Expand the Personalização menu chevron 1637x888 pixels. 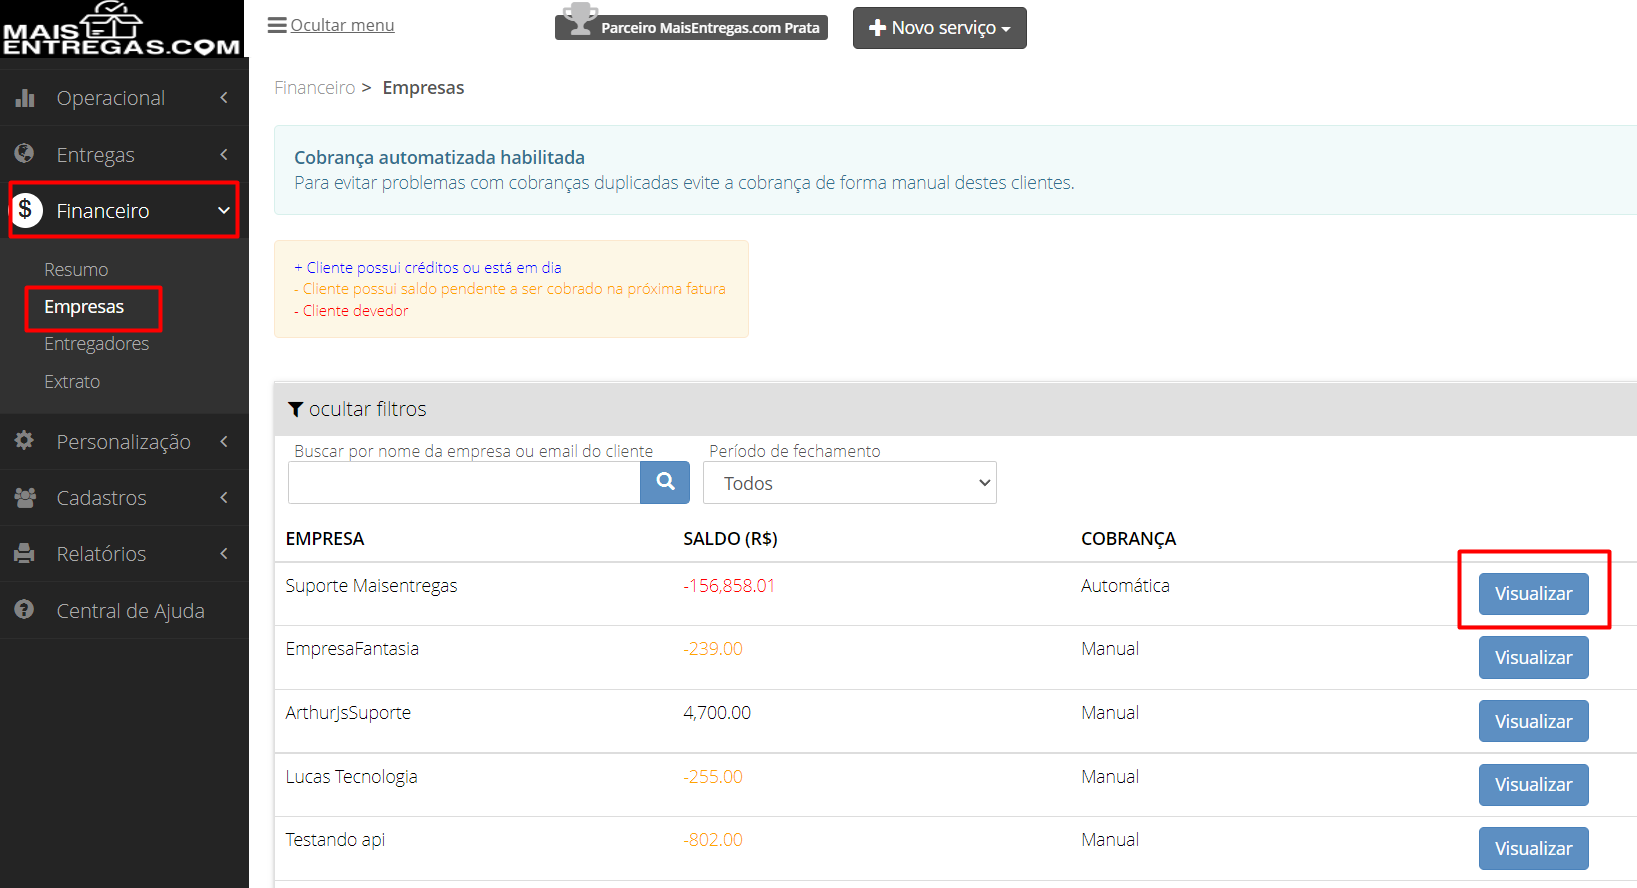(x=224, y=441)
